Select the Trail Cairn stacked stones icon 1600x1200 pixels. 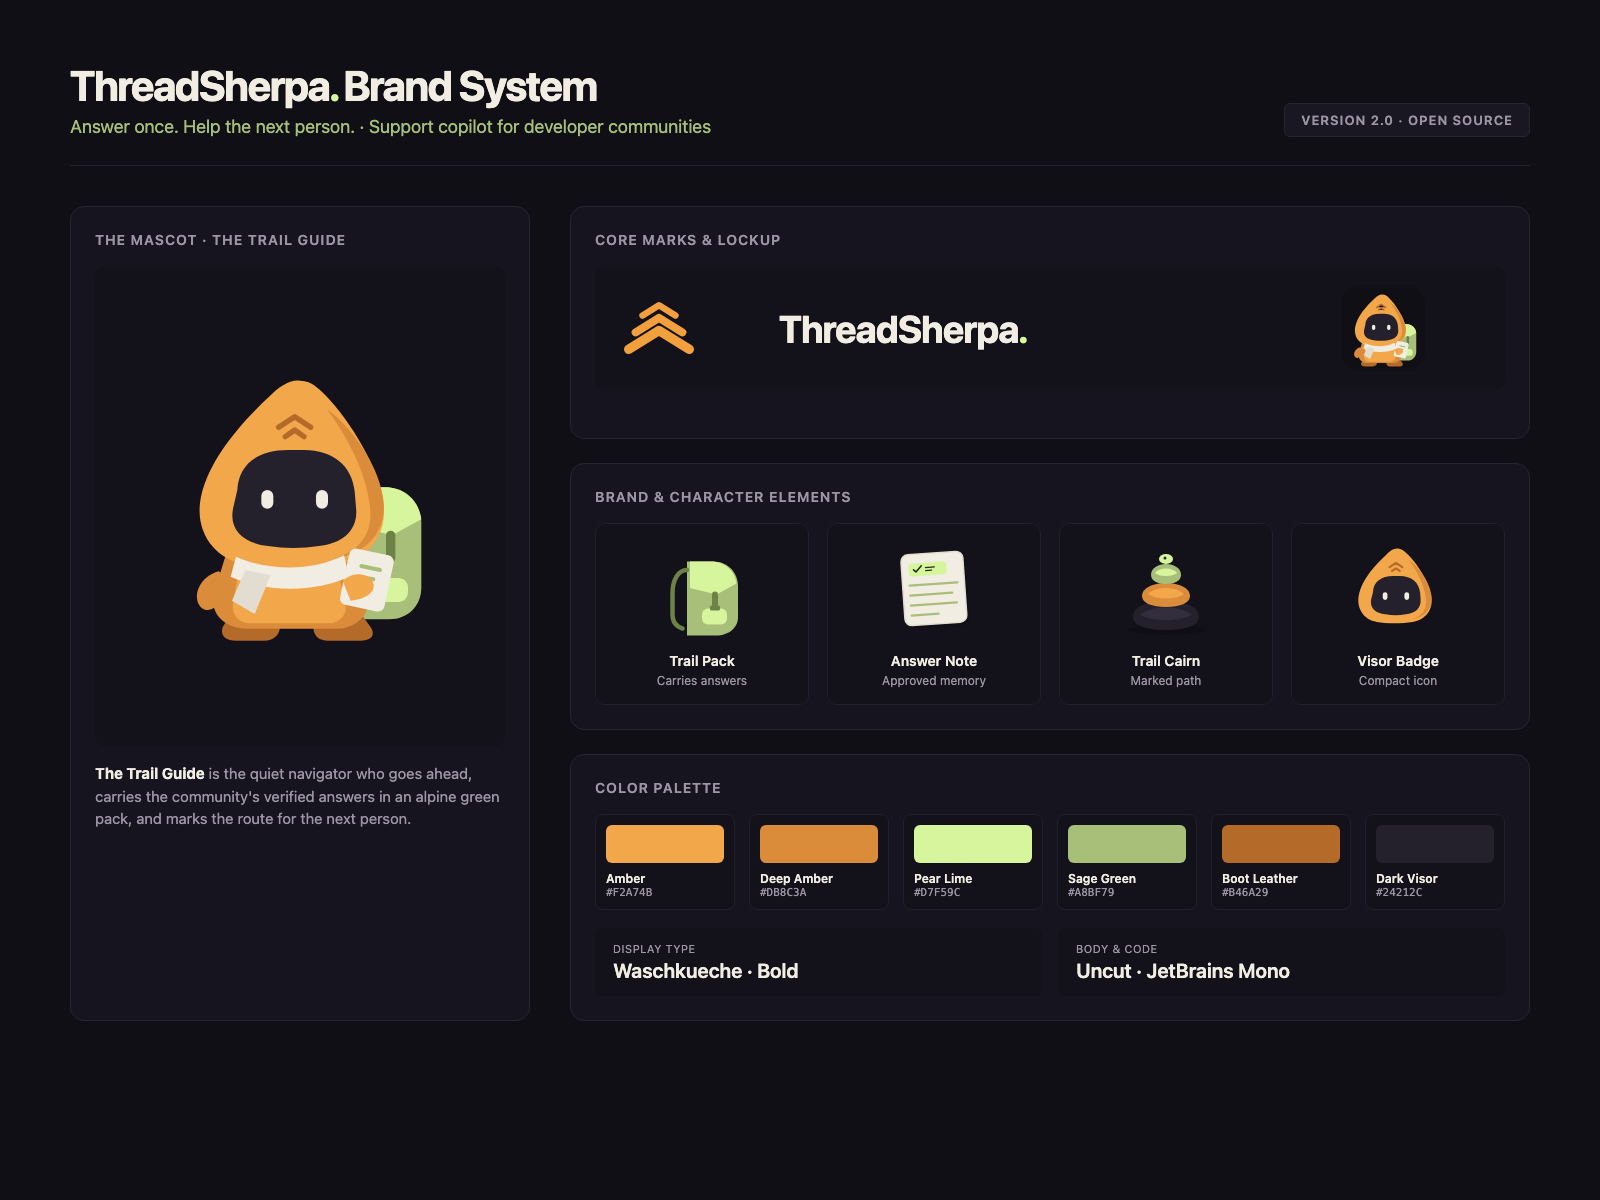1166,593
